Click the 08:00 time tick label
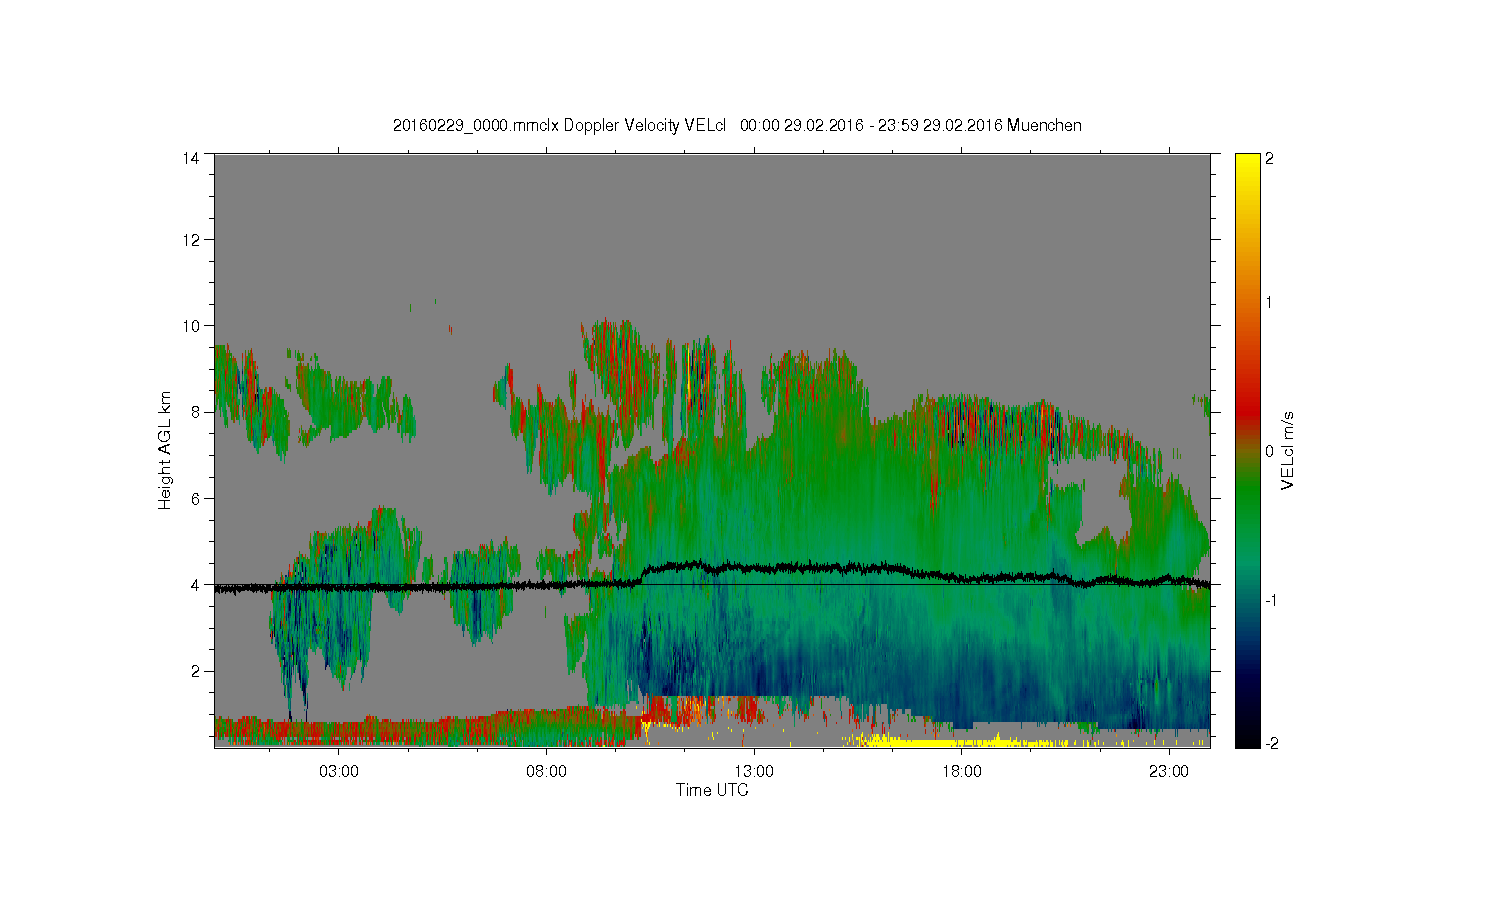This screenshot has height=900, width=1500. tap(547, 772)
